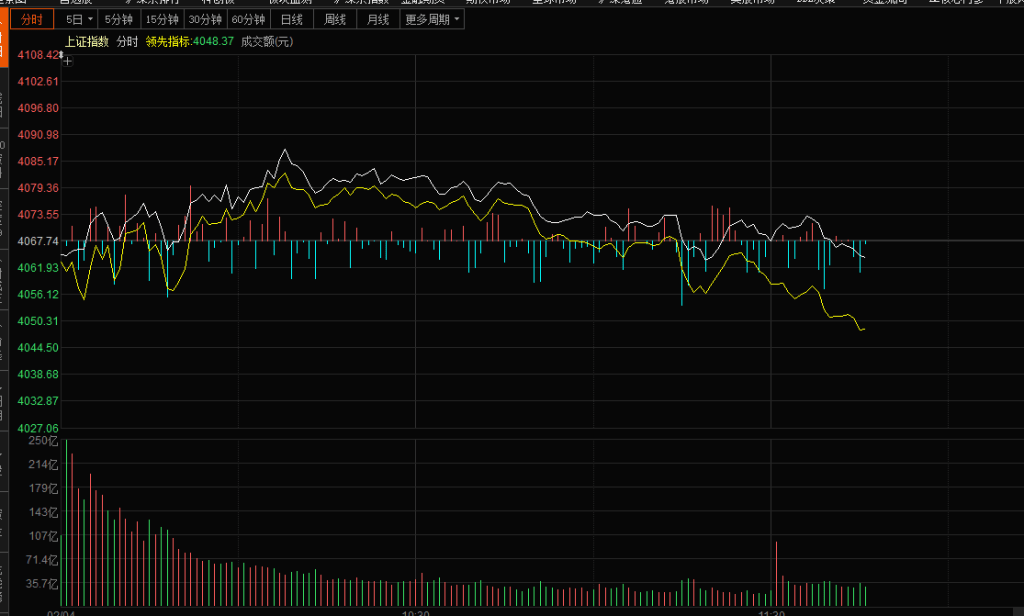Expand the 更多周期 dropdown
The height and width of the screenshot is (616, 1024).
432,19
